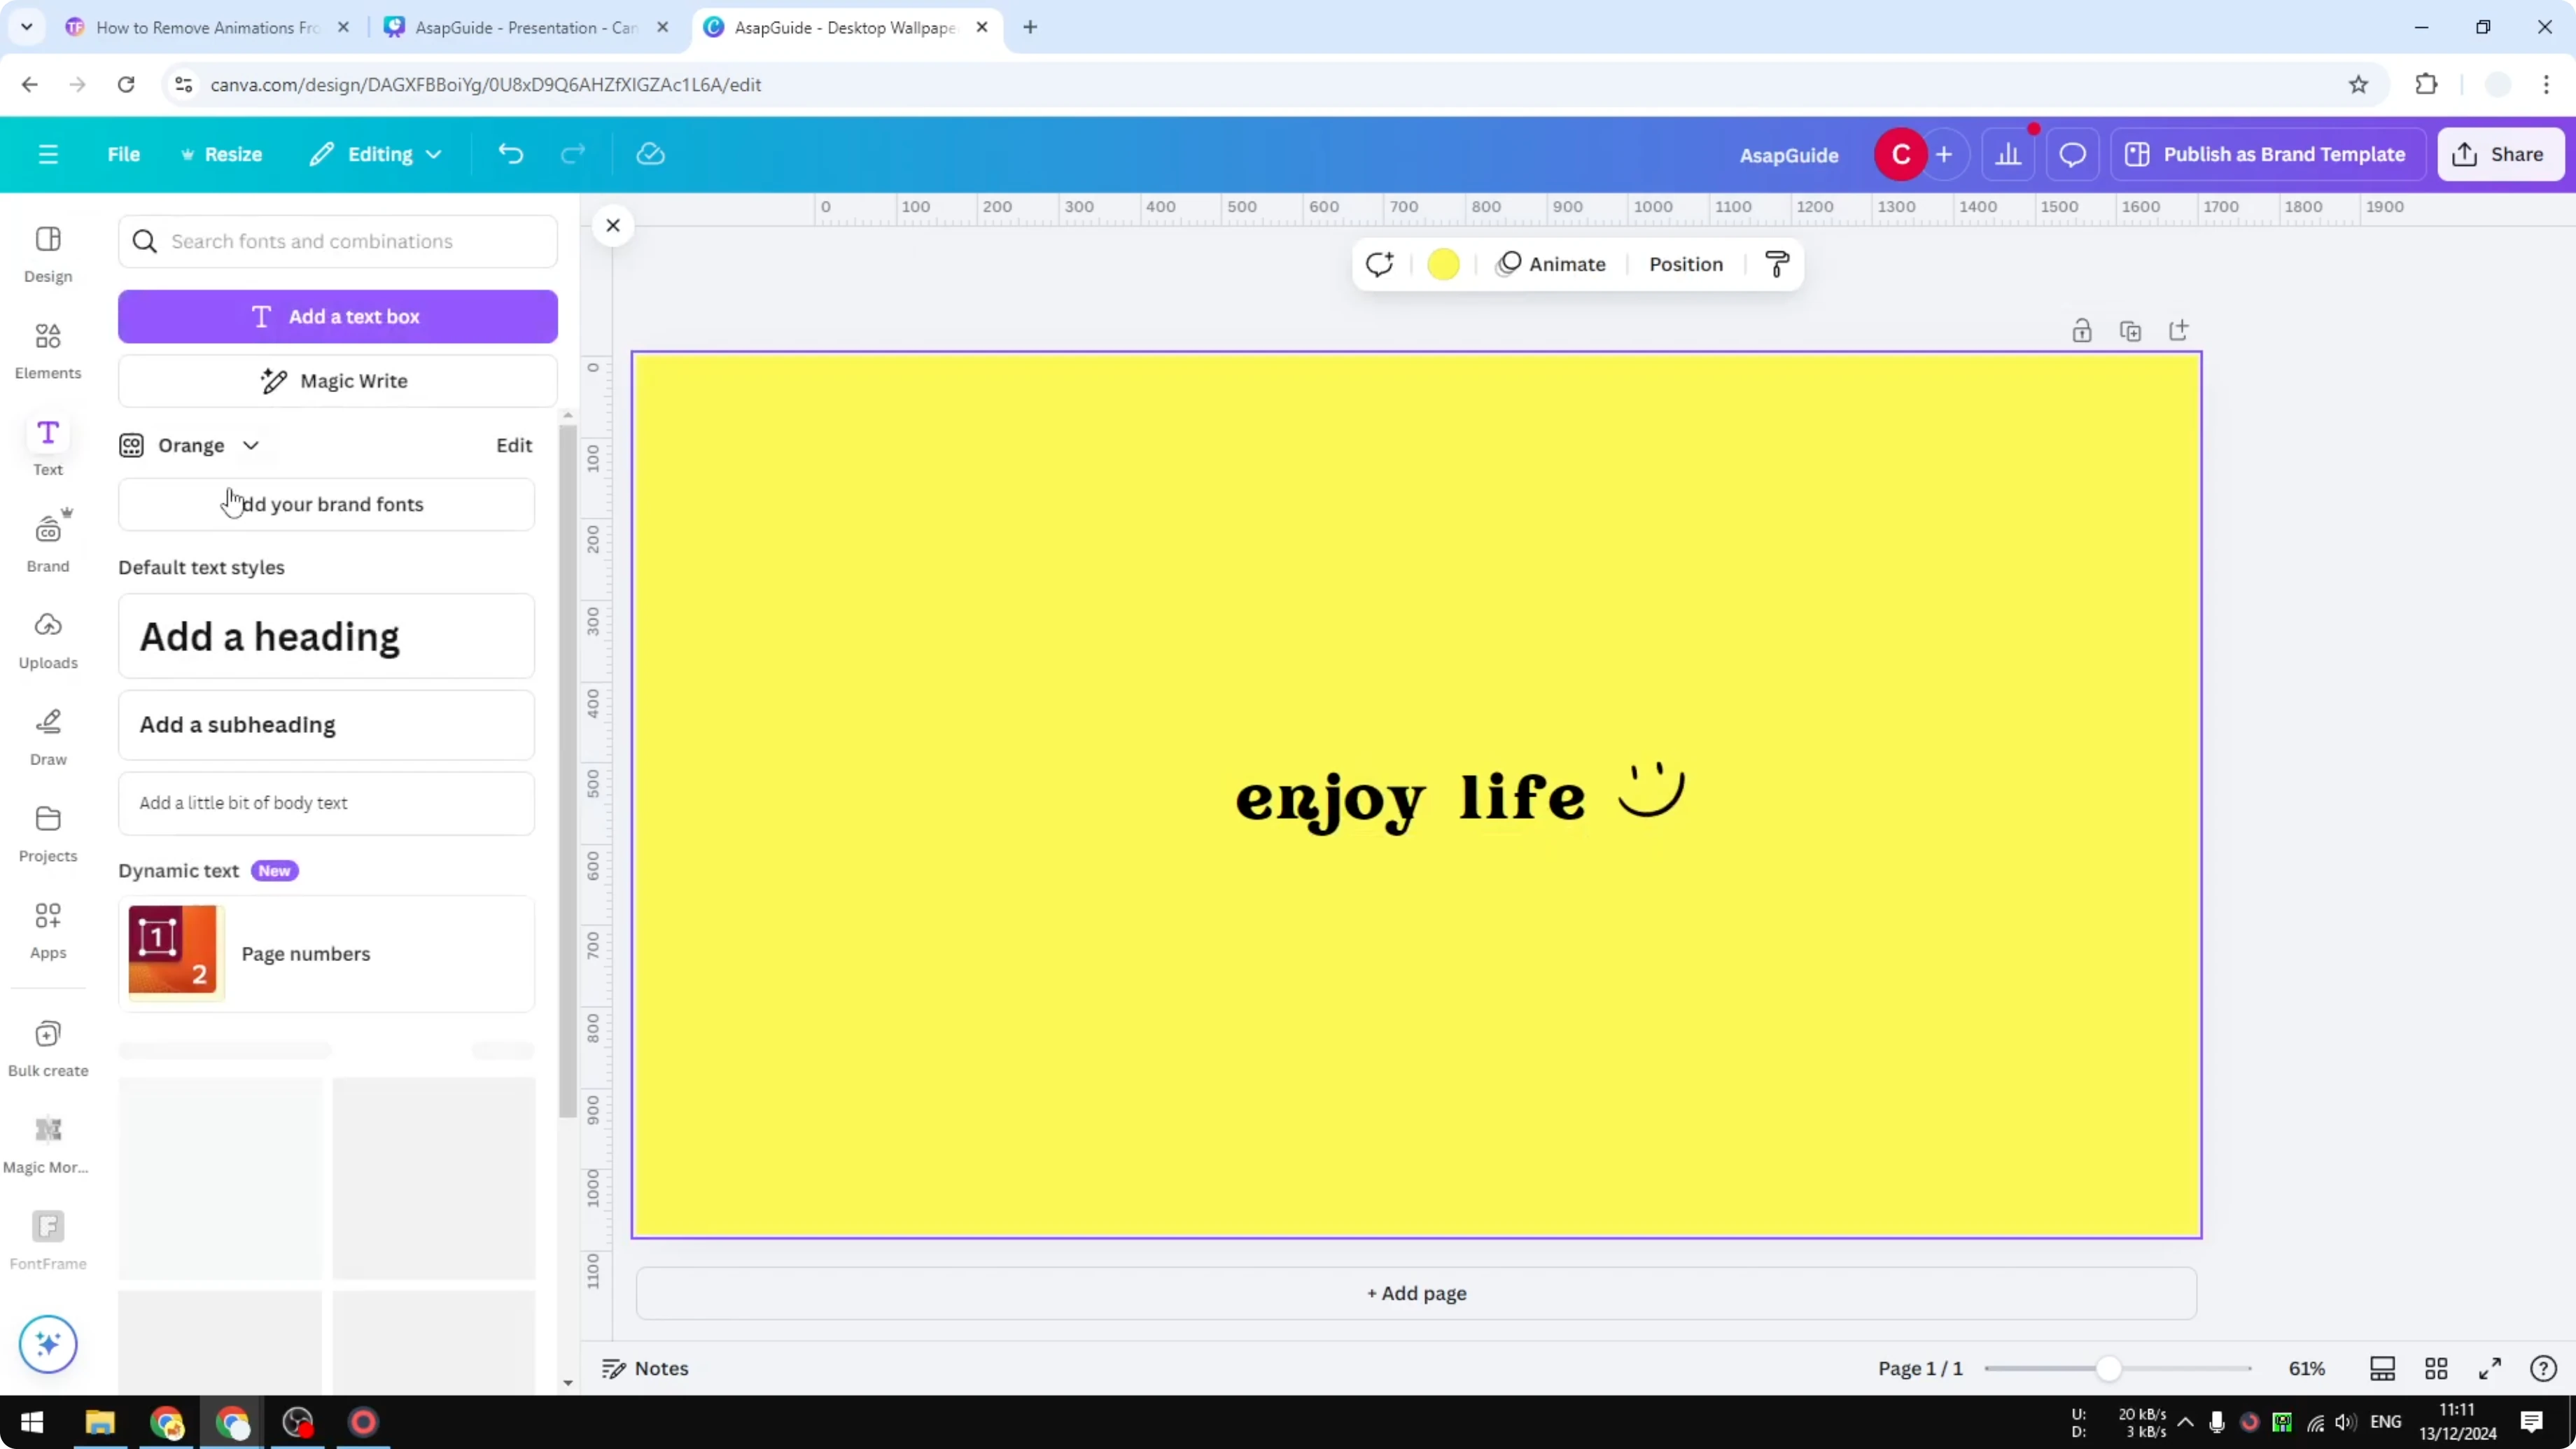The width and height of the screenshot is (2576, 1449).
Task: Click the Share button
Action: (x=2500, y=154)
